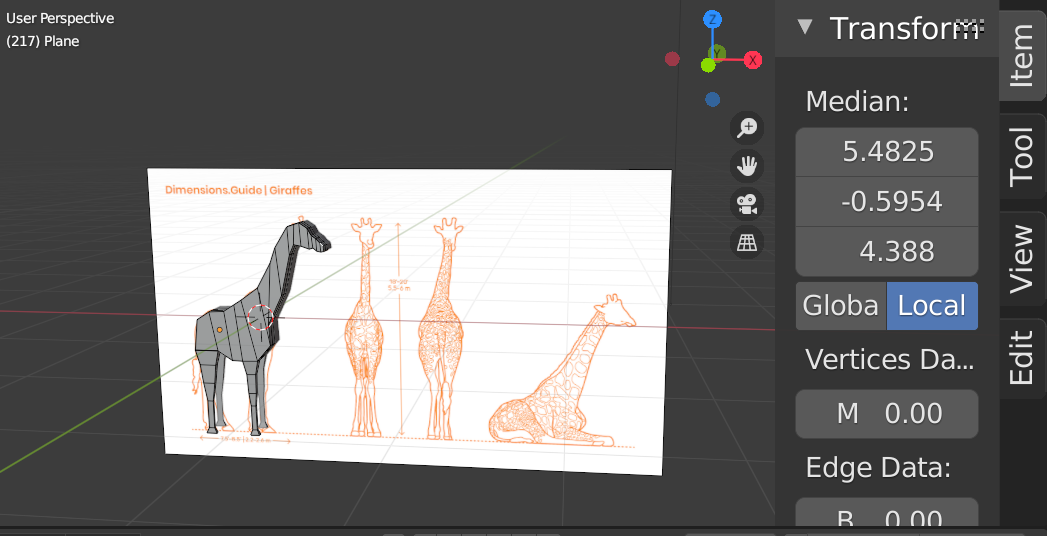Click the 'Edge Data:' label
The image size is (1047, 536).
pyautogui.click(x=878, y=467)
